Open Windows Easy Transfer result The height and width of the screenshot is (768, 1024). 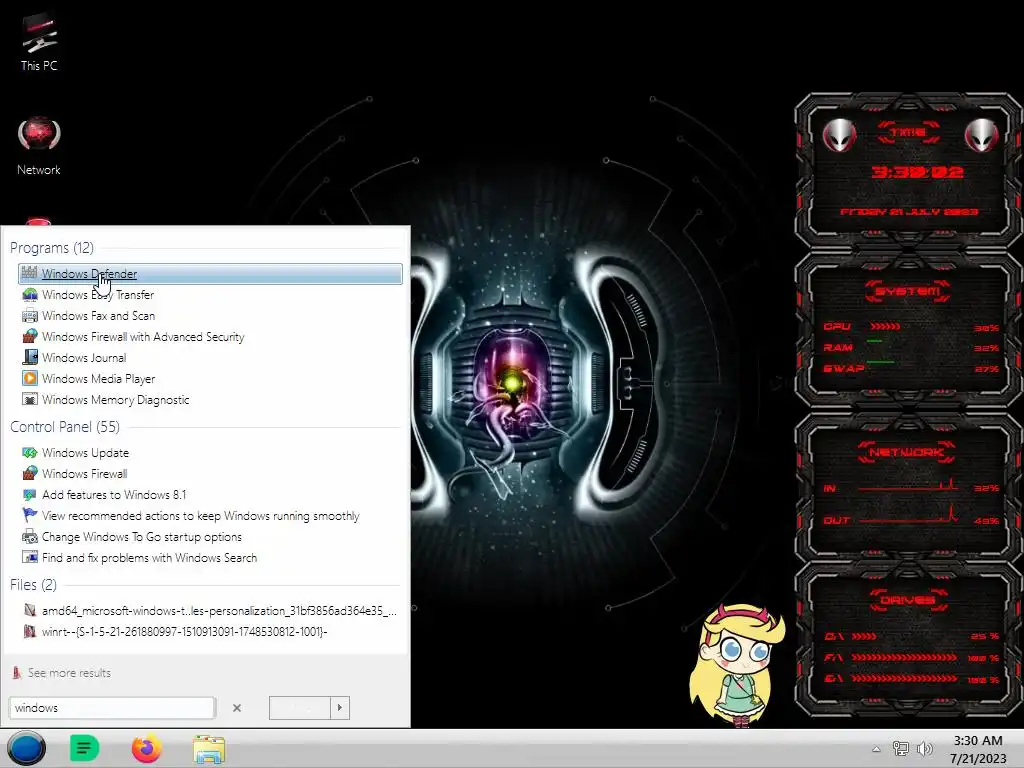[210, 295]
